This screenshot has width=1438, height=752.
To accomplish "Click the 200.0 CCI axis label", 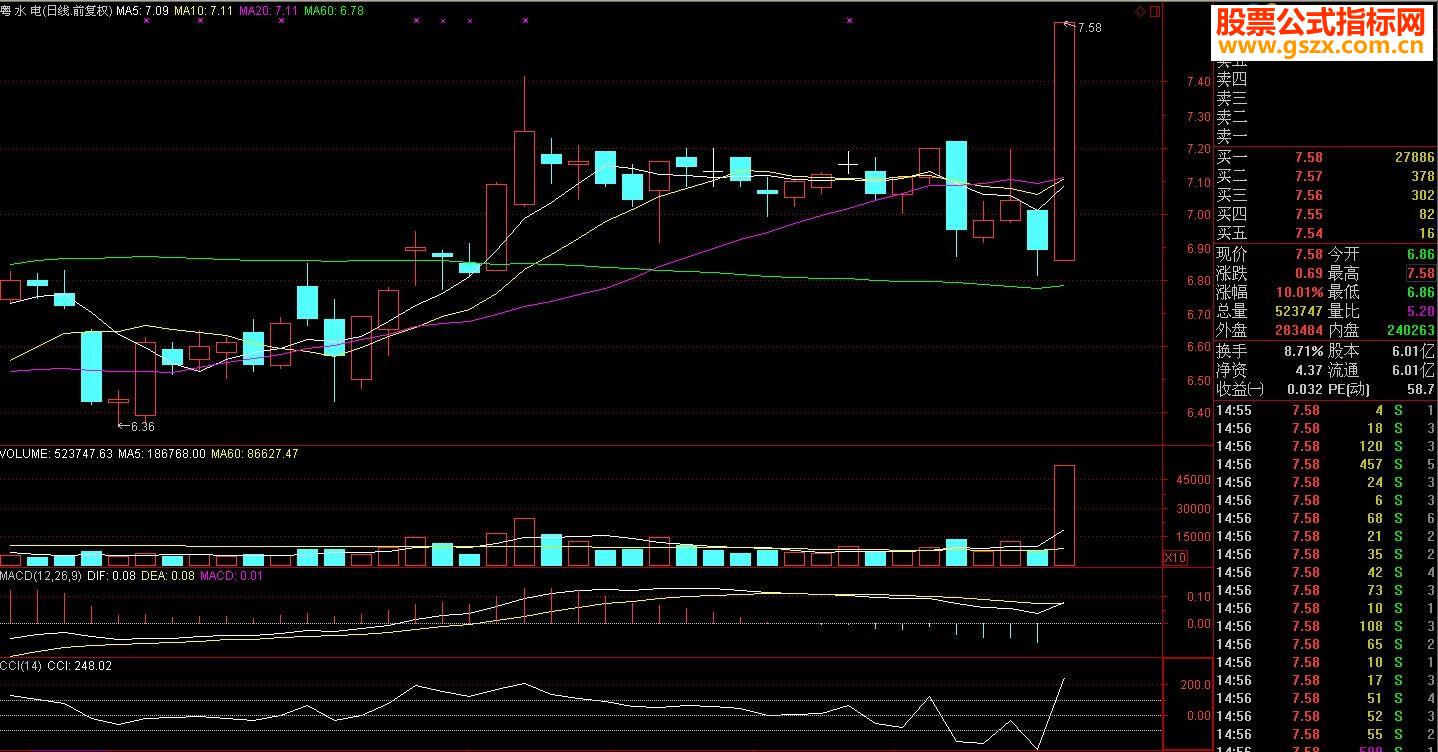I will [1196, 685].
